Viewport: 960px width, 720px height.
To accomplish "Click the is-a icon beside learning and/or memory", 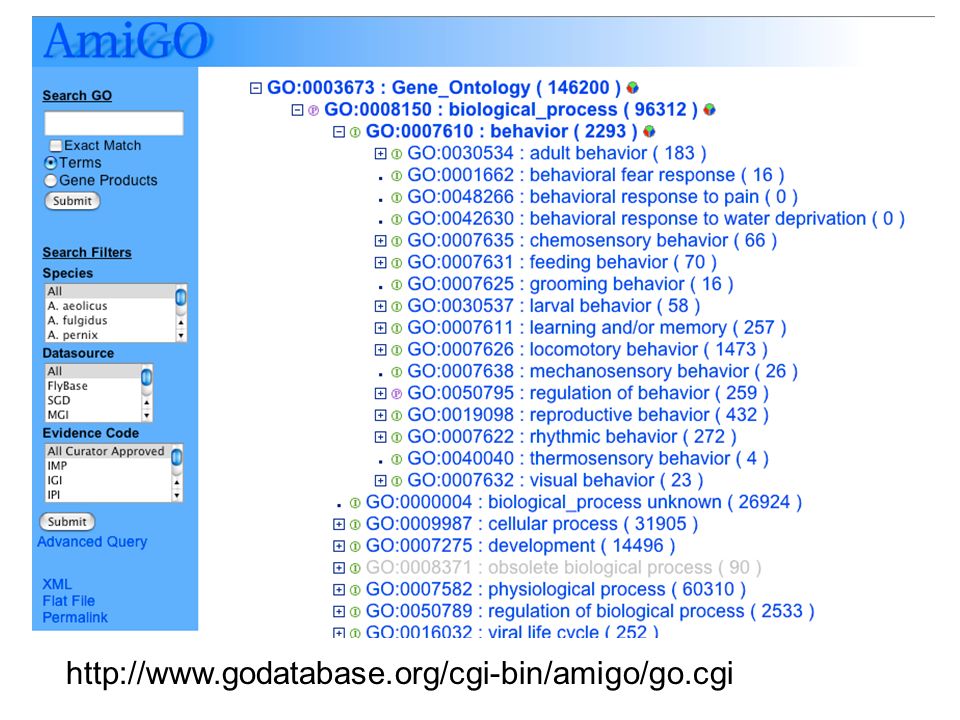I will coord(397,328).
